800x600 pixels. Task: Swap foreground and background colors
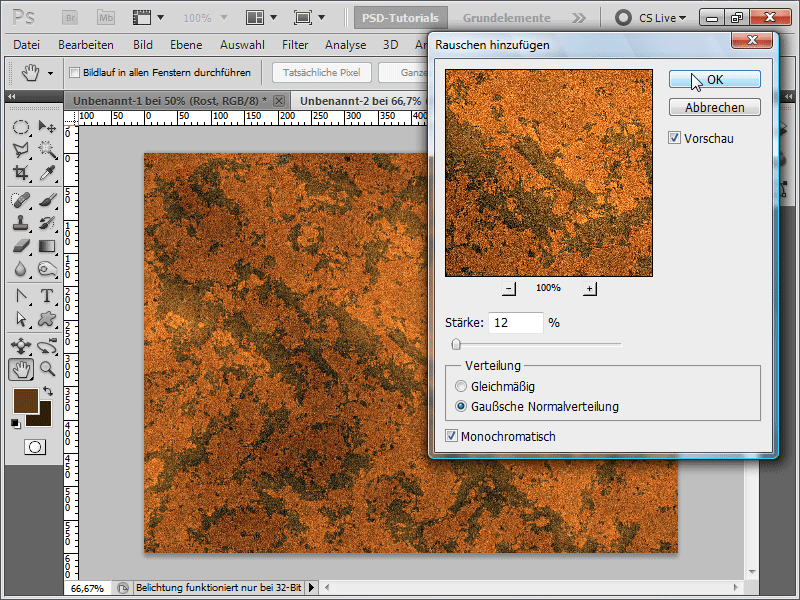[48, 391]
